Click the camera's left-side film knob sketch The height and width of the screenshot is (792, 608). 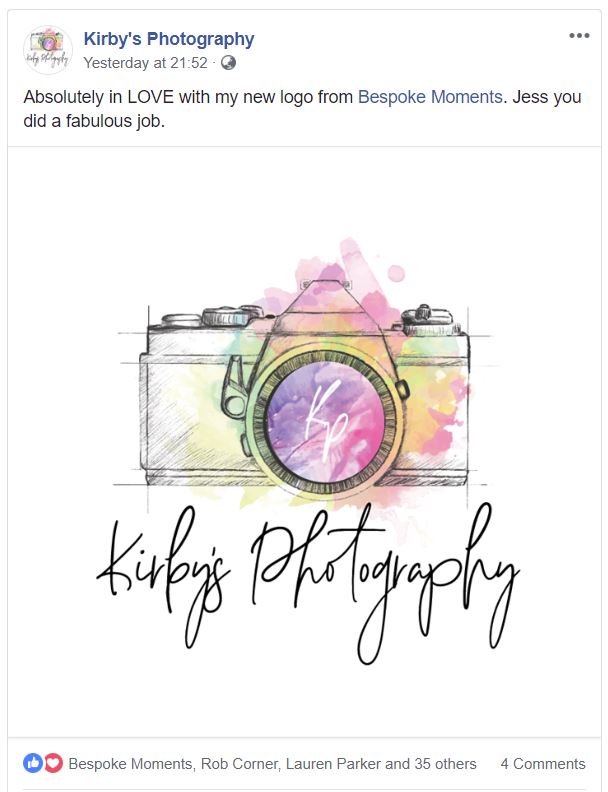pyautogui.click(x=227, y=316)
